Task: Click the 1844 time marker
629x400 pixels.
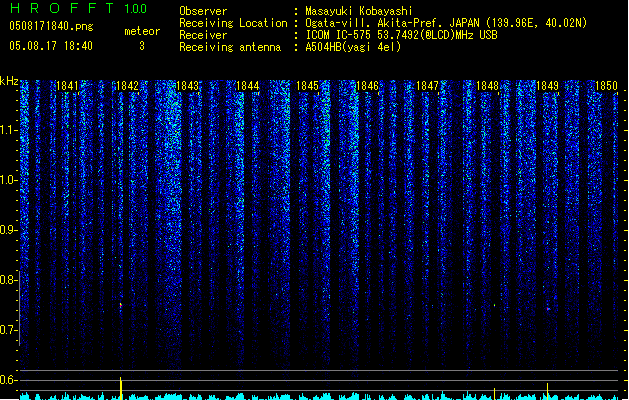Action: coord(248,86)
